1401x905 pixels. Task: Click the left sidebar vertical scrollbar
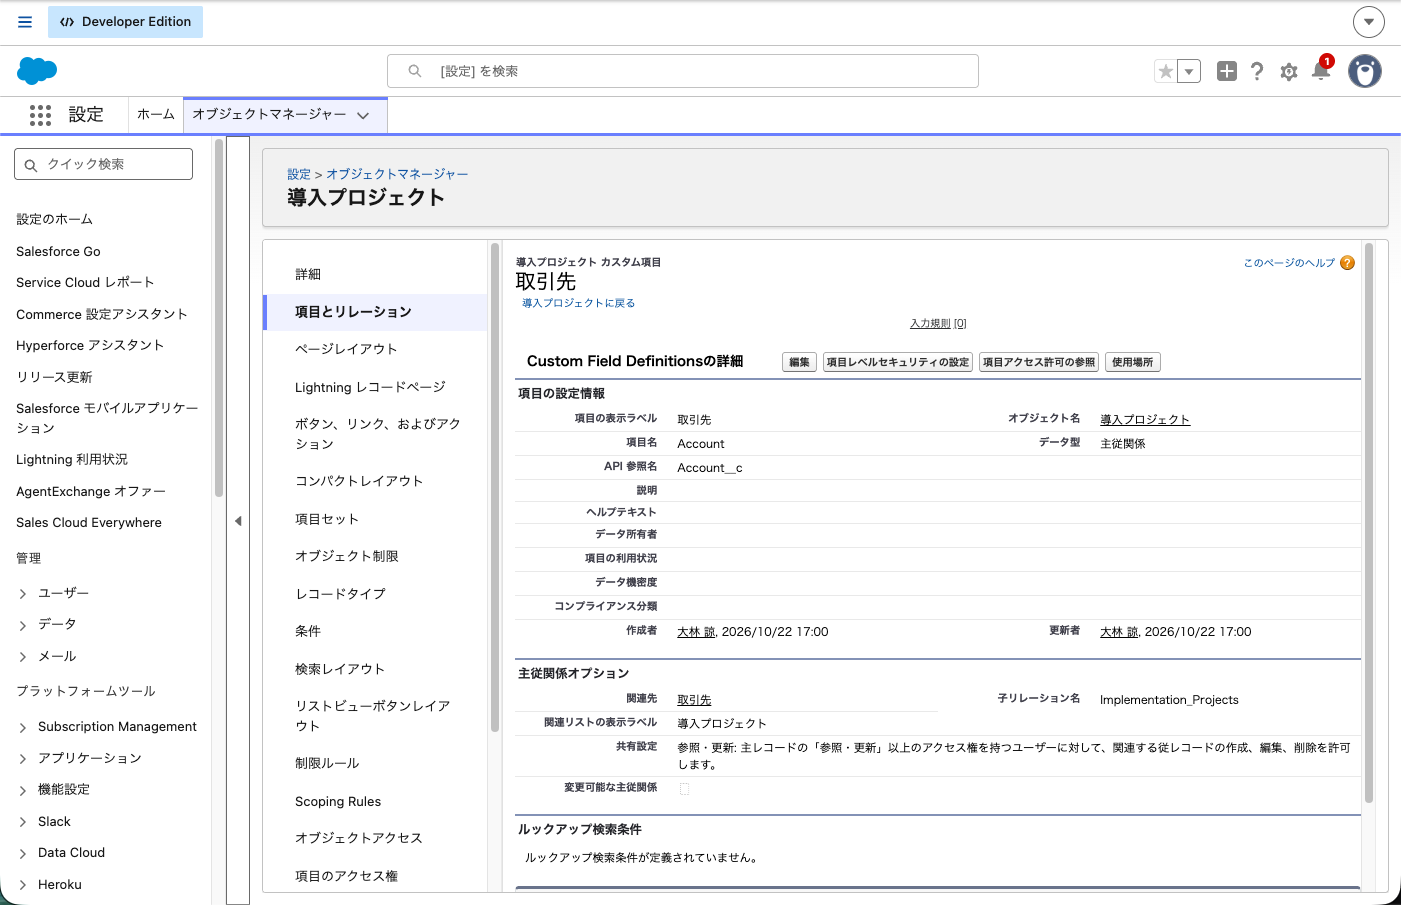[x=218, y=318]
